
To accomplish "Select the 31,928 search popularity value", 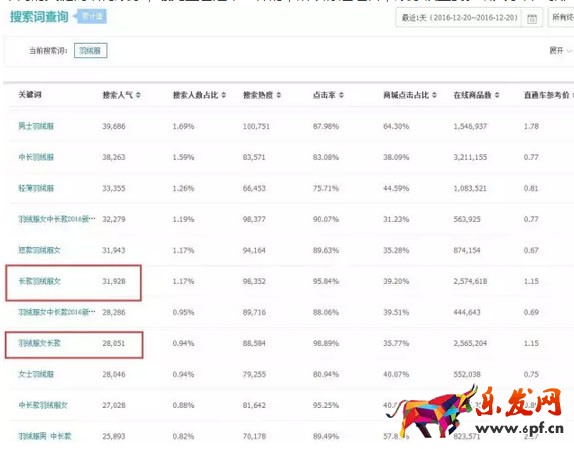I will pyautogui.click(x=114, y=281).
